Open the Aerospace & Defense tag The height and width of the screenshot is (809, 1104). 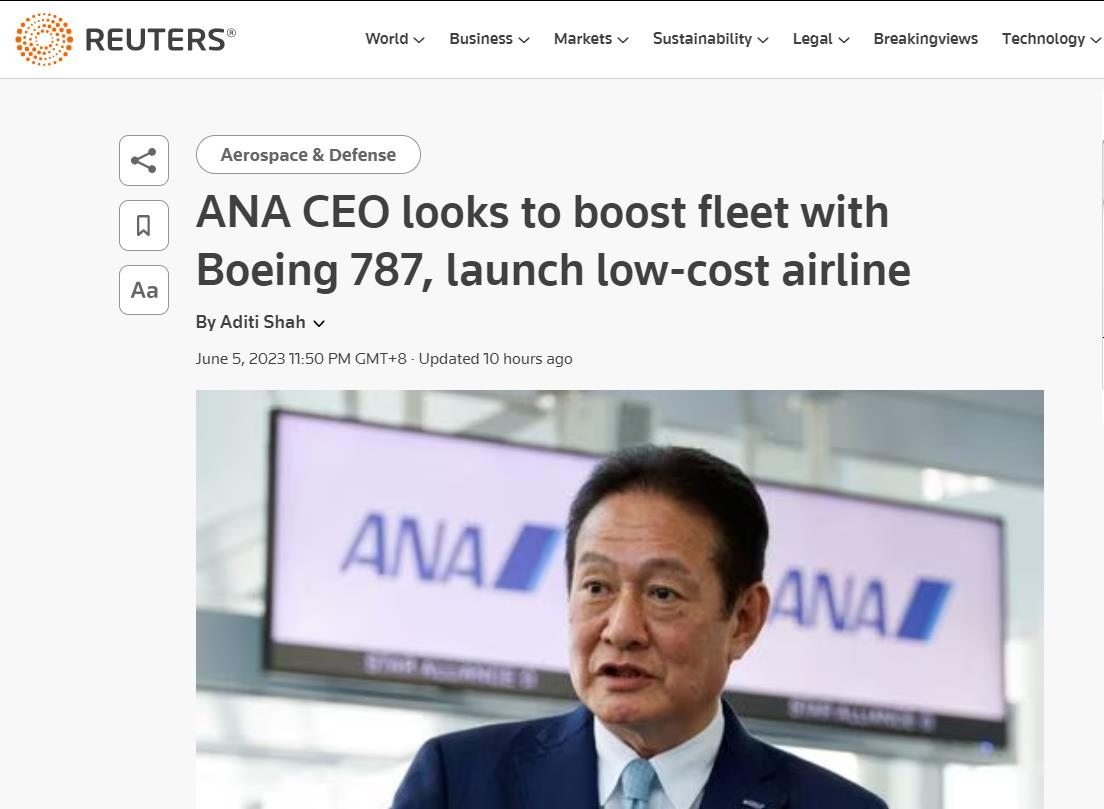click(x=308, y=155)
